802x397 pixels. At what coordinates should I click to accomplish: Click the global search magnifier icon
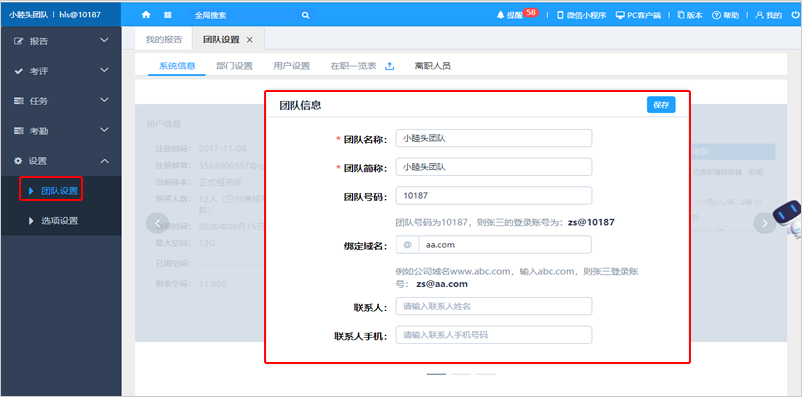305,15
